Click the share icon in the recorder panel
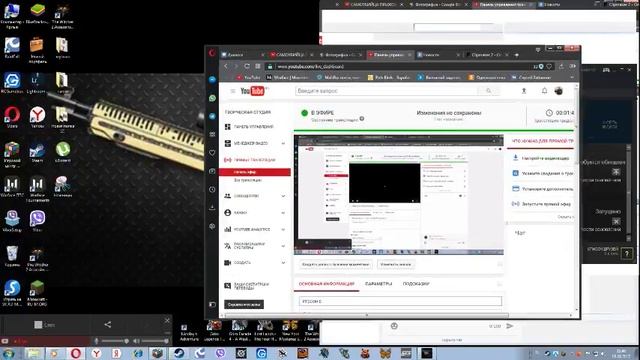Screen dimensions: 640x360 click(x=108, y=324)
